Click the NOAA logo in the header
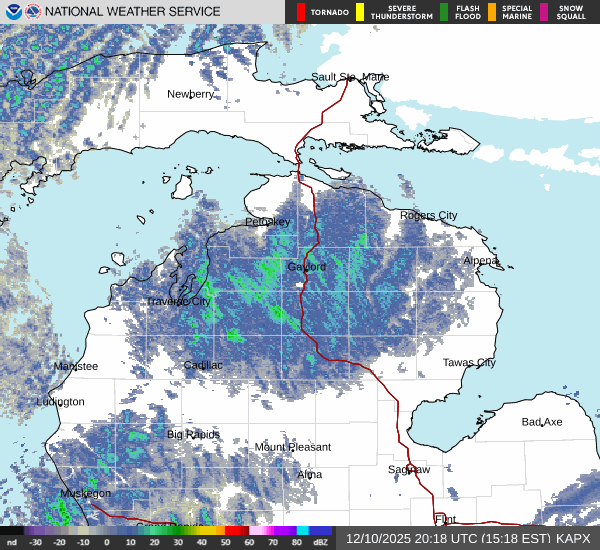 click(13, 12)
